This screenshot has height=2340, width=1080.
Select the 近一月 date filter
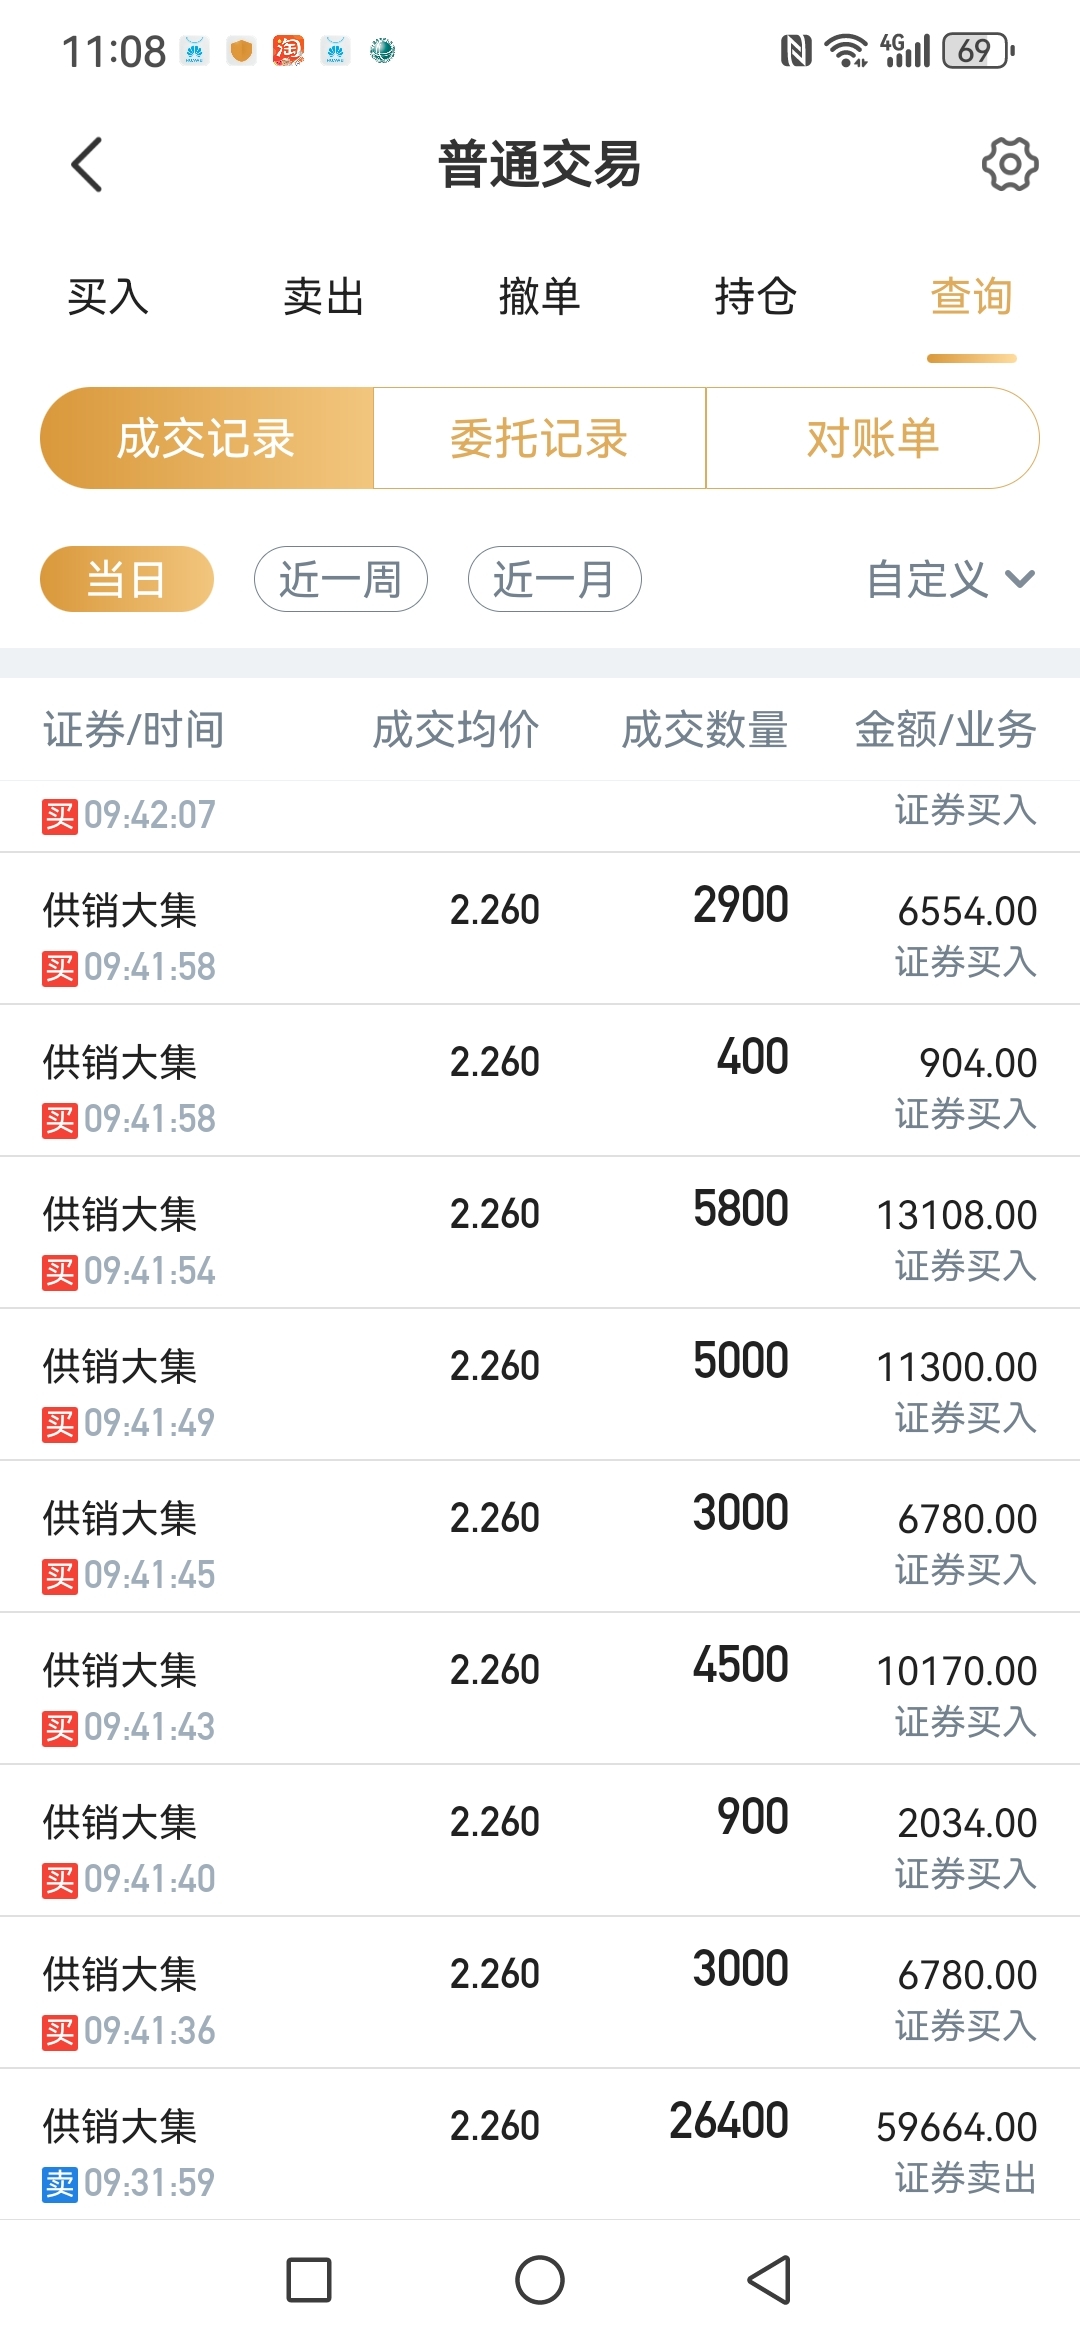point(555,579)
